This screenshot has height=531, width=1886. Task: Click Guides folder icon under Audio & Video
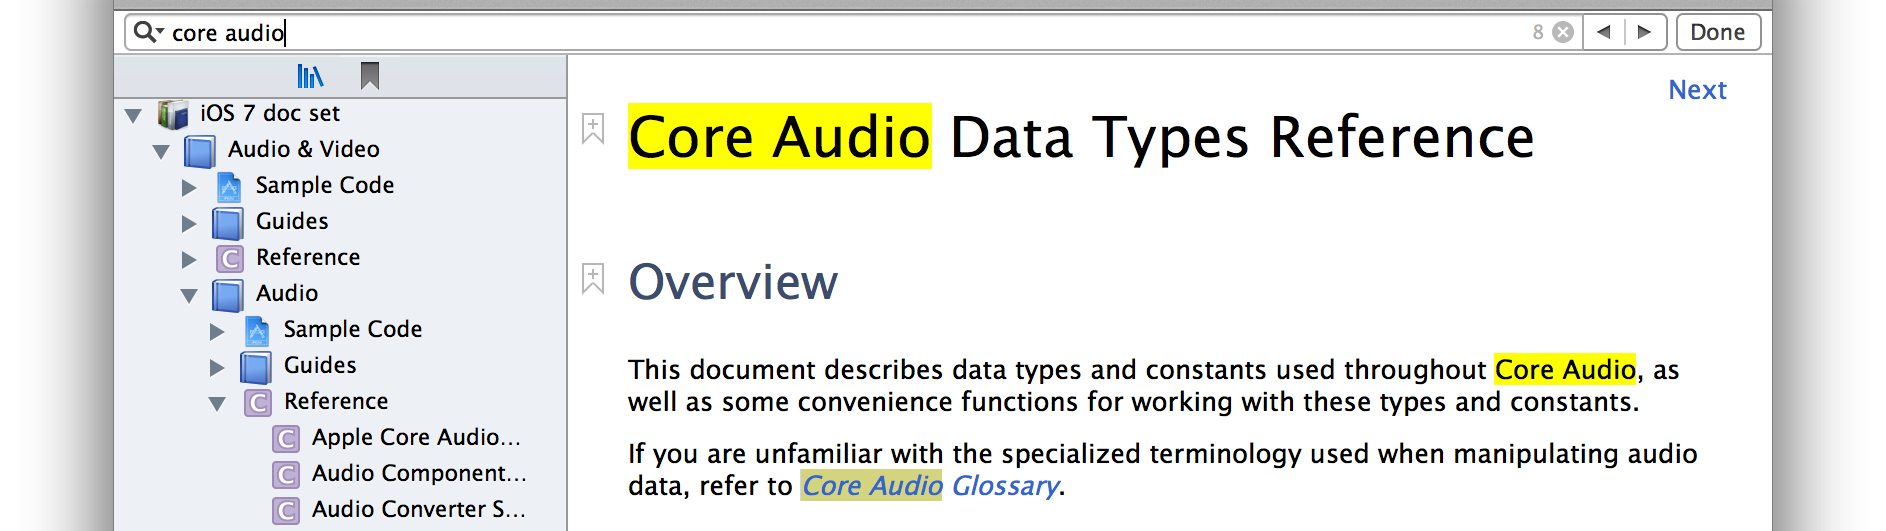[x=228, y=223]
